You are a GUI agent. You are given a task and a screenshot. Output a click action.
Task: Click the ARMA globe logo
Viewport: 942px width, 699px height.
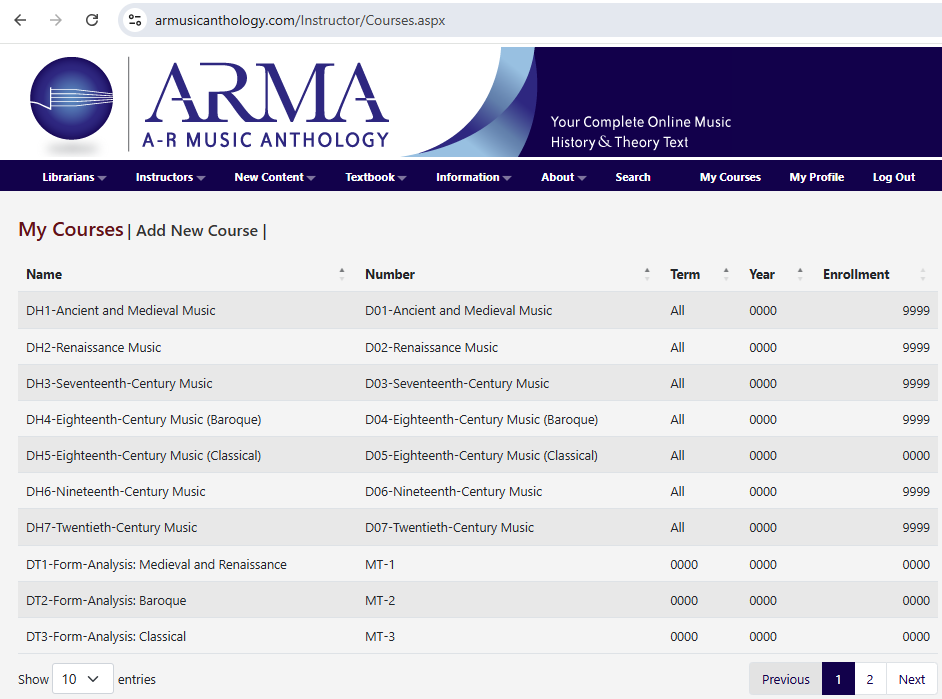point(71,99)
